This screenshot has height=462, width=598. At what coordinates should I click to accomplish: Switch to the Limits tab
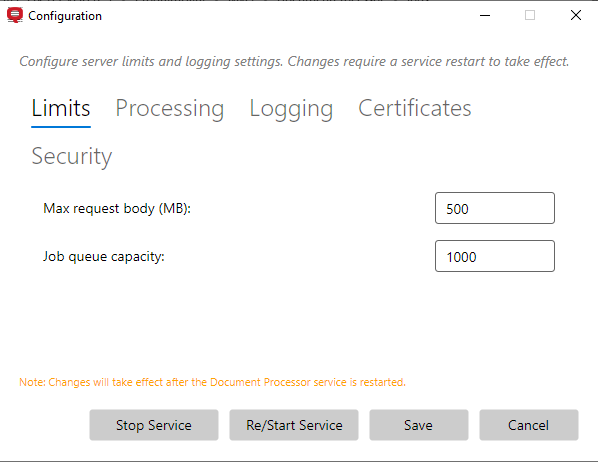[61, 109]
